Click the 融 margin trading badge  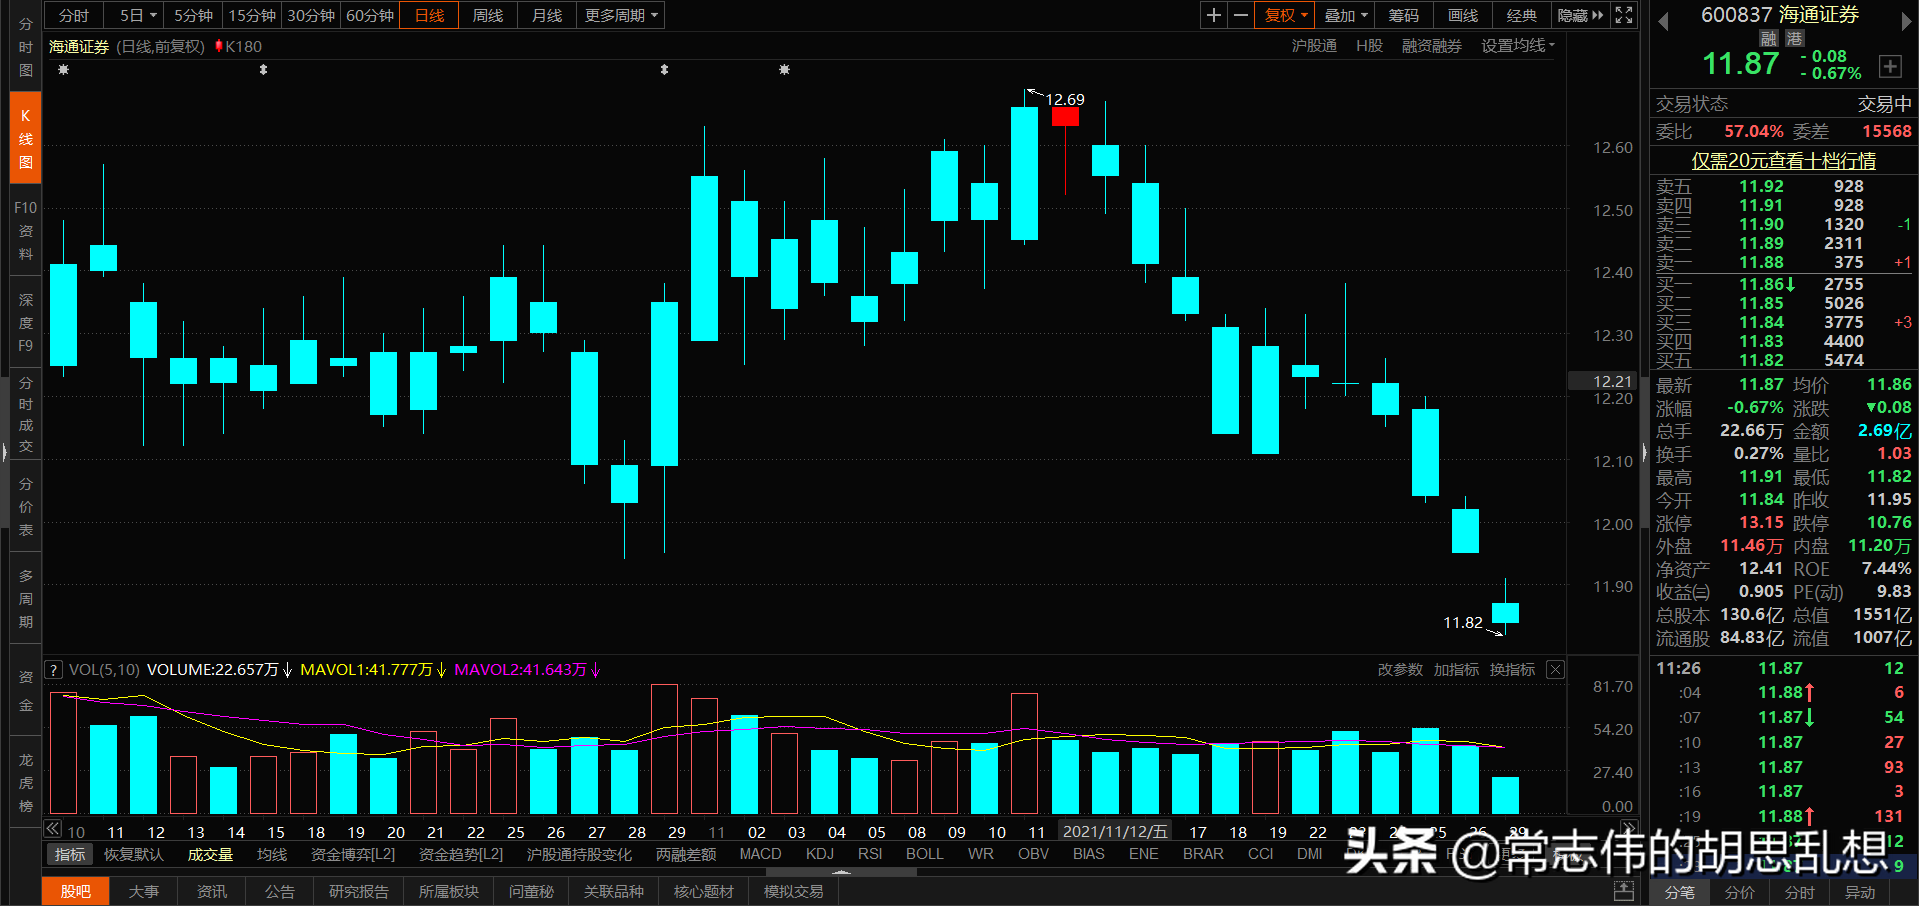pos(1767,37)
